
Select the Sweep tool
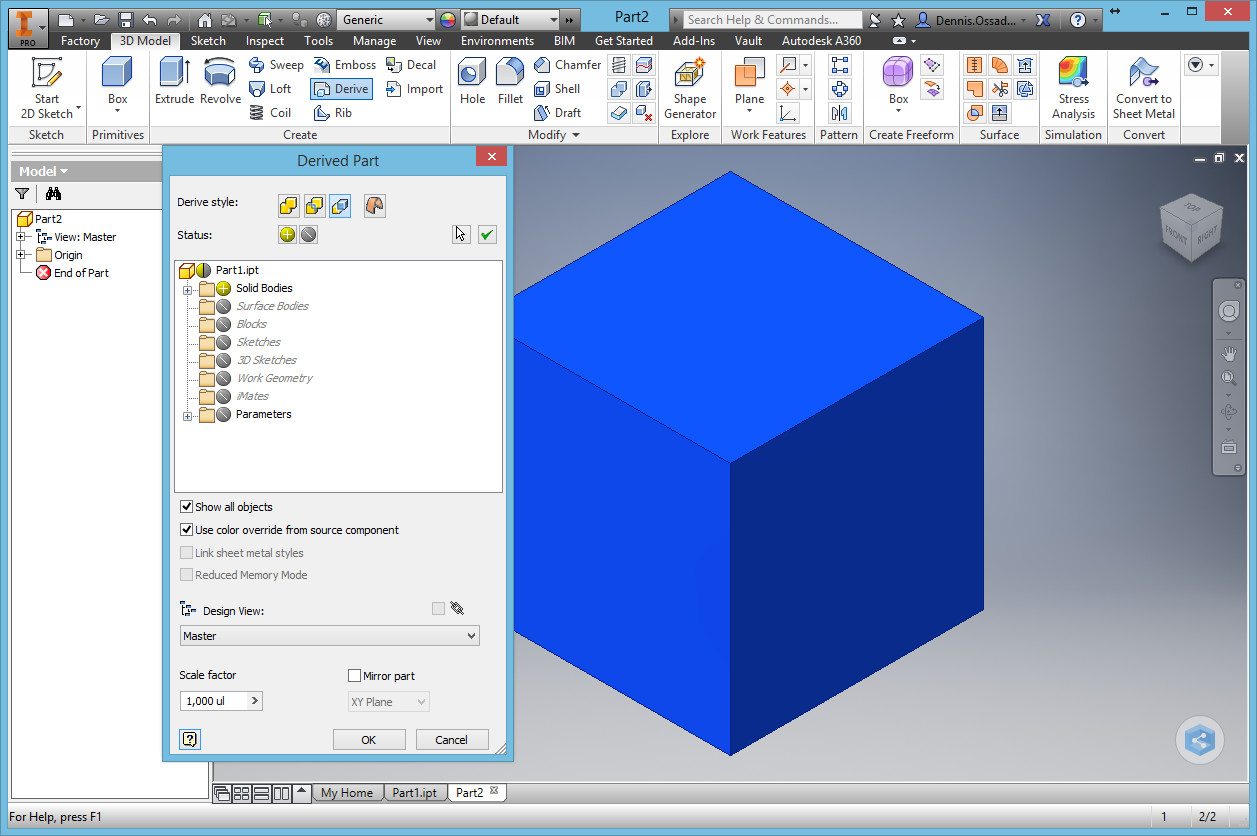[x=276, y=65]
